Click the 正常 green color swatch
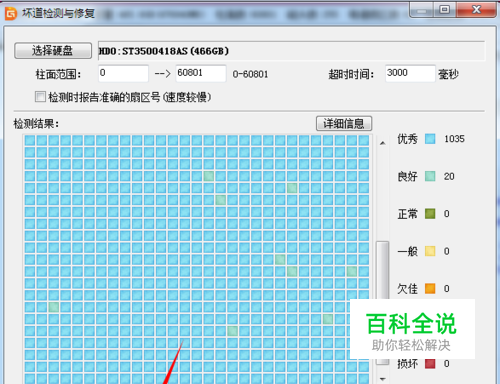The height and width of the screenshot is (384, 500). point(430,214)
